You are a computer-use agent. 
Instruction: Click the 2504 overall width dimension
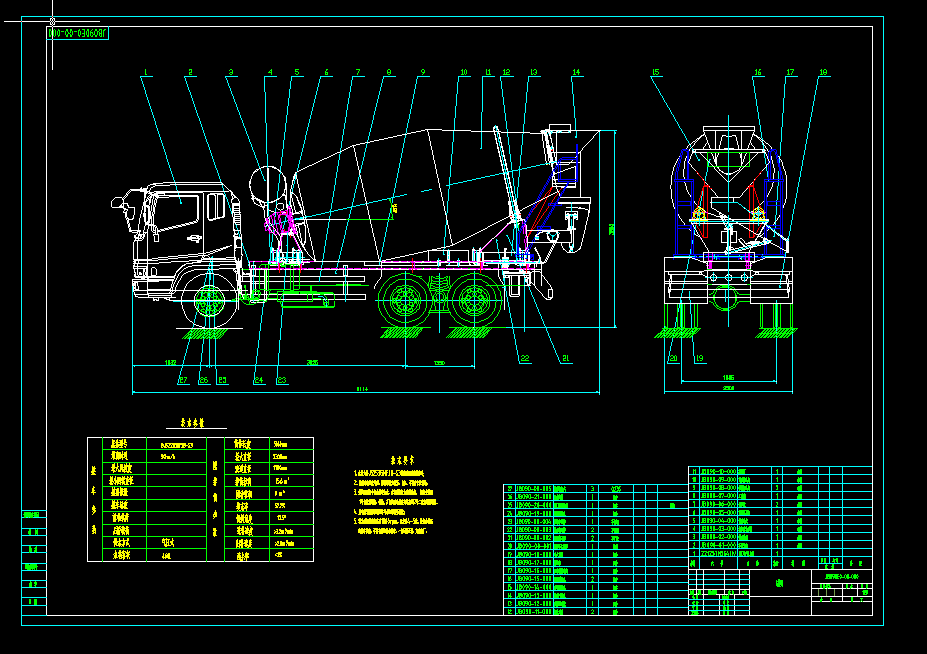728,388
